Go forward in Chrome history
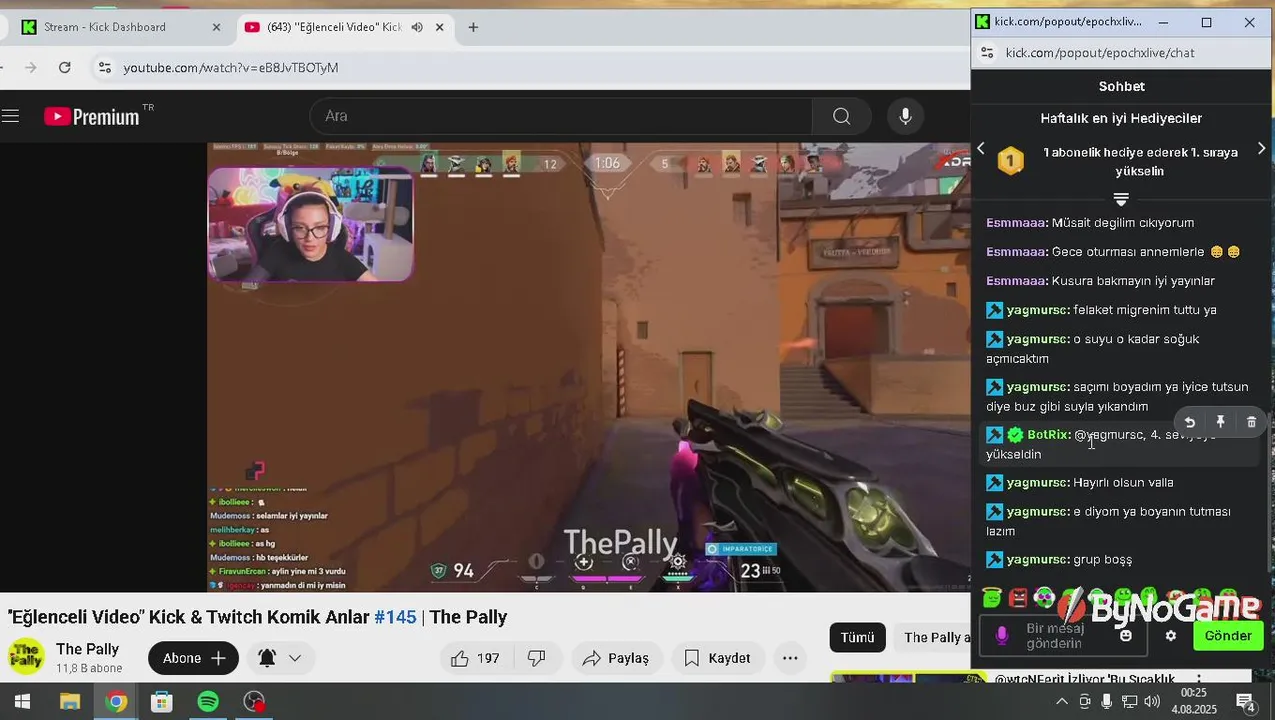Image resolution: width=1275 pixels, height=720 pixels. 30,68
